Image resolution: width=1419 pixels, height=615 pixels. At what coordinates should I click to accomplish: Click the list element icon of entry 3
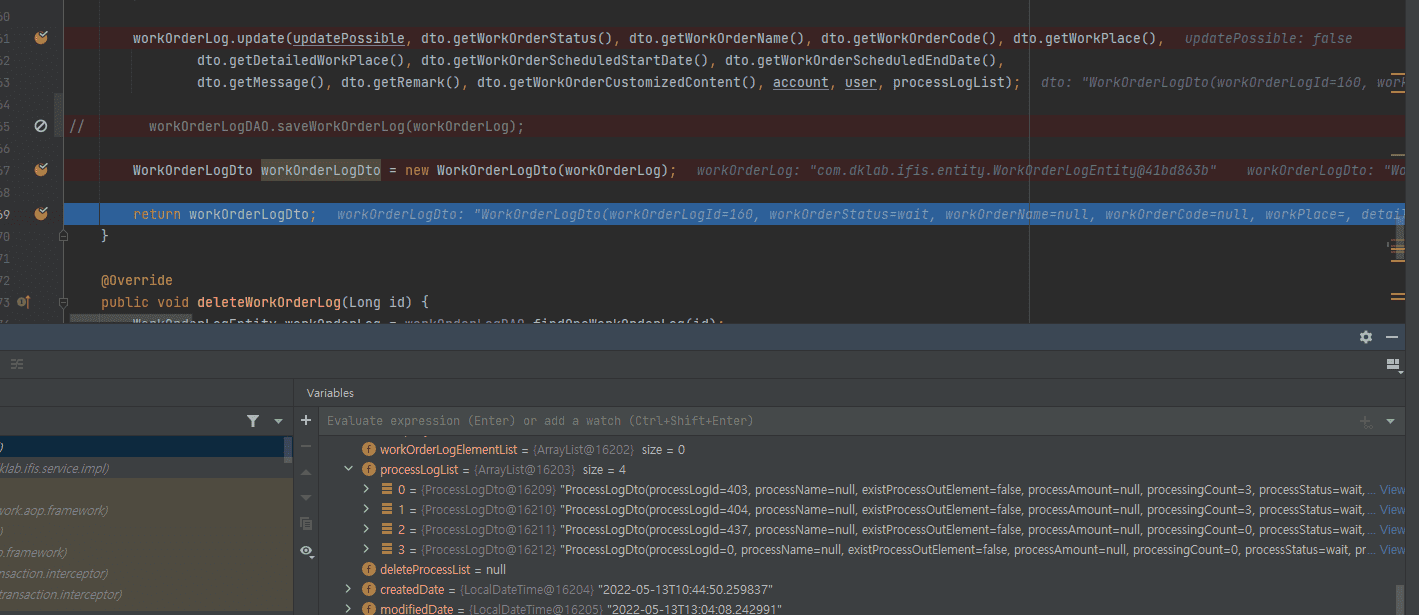pos(387,550)
